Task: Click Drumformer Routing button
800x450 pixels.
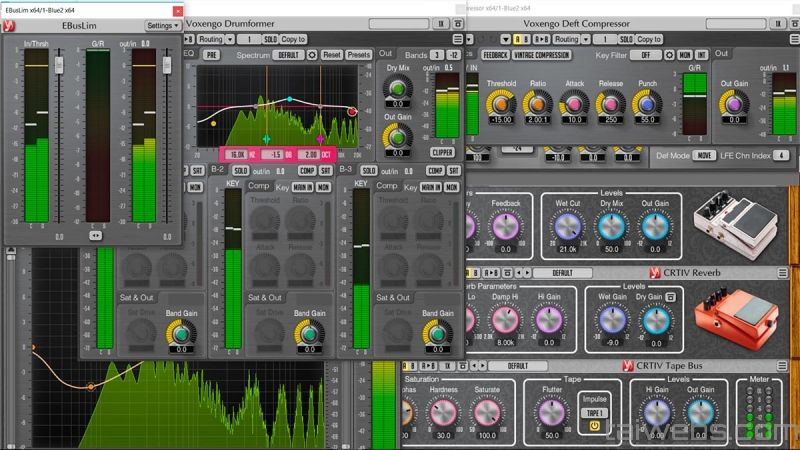Action: tap(210, 39)
